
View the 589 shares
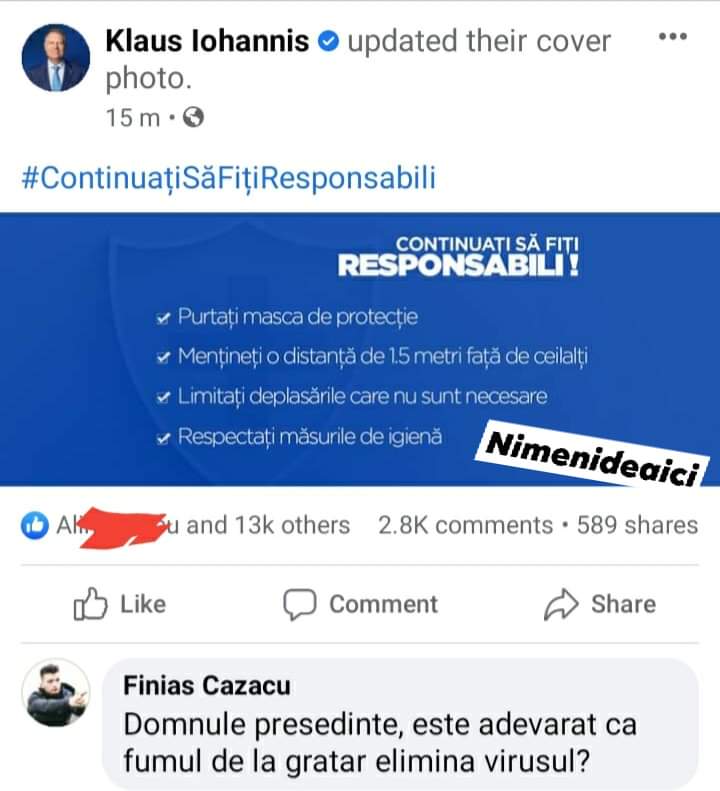[638, 525]
